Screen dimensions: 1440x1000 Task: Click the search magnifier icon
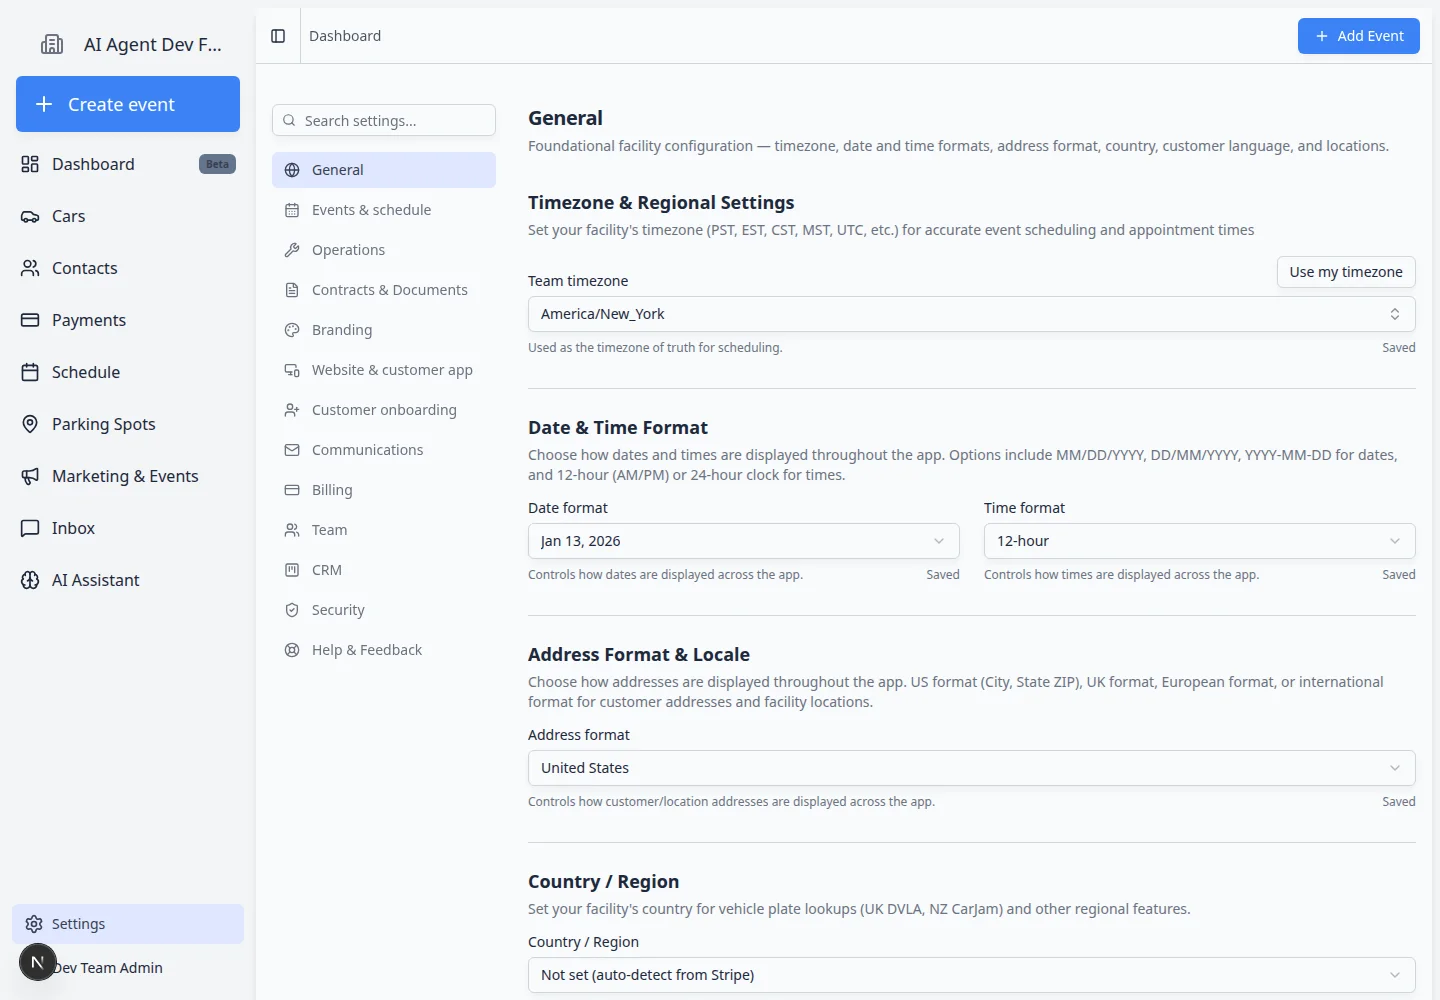pyautogui.click(x=289, y=120)
